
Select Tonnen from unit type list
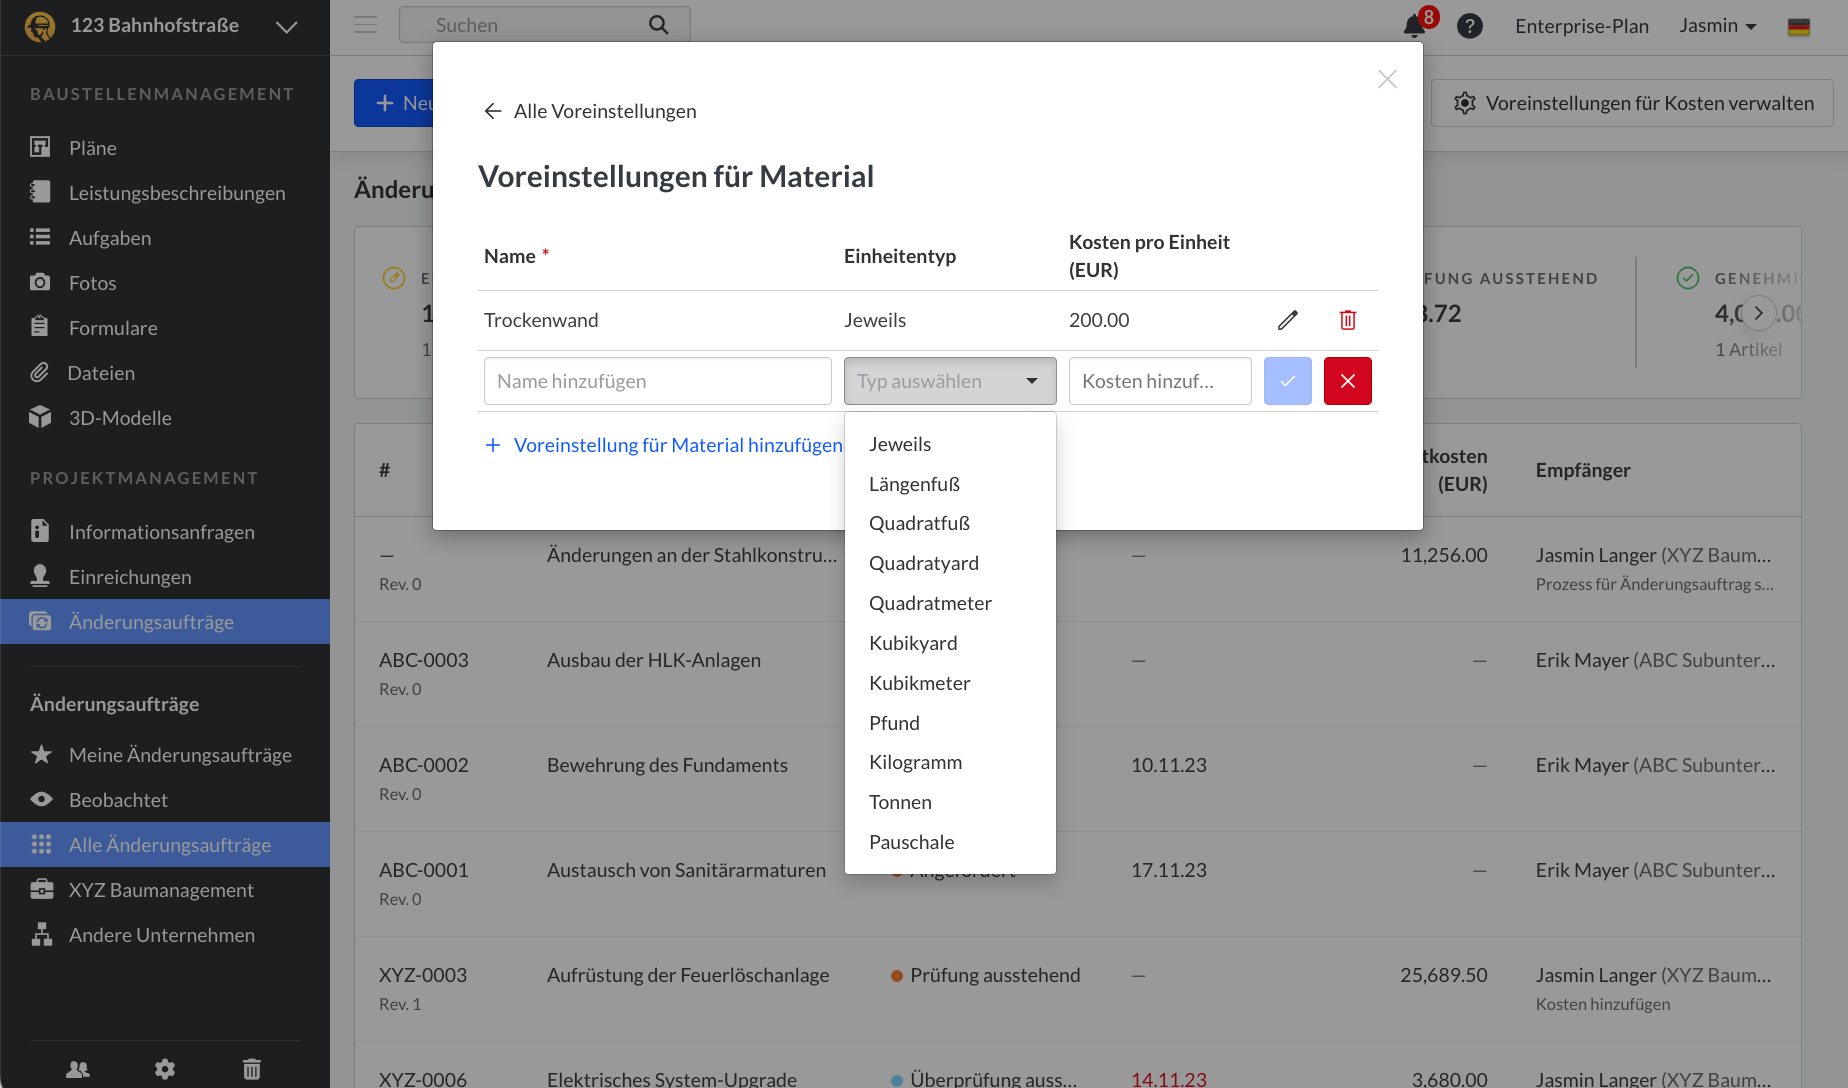pos(950,802)
